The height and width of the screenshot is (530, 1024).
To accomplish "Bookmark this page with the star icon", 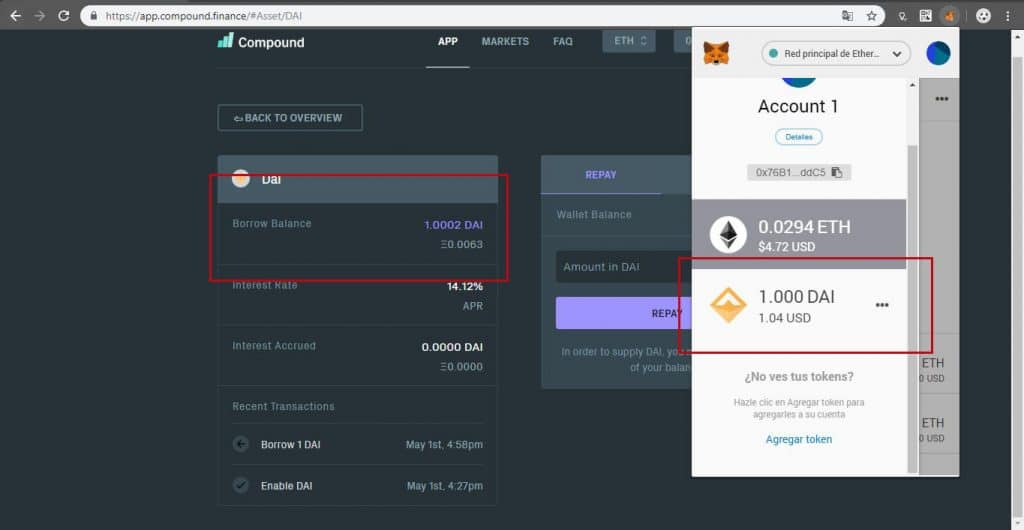I will [x=871, y=16].
